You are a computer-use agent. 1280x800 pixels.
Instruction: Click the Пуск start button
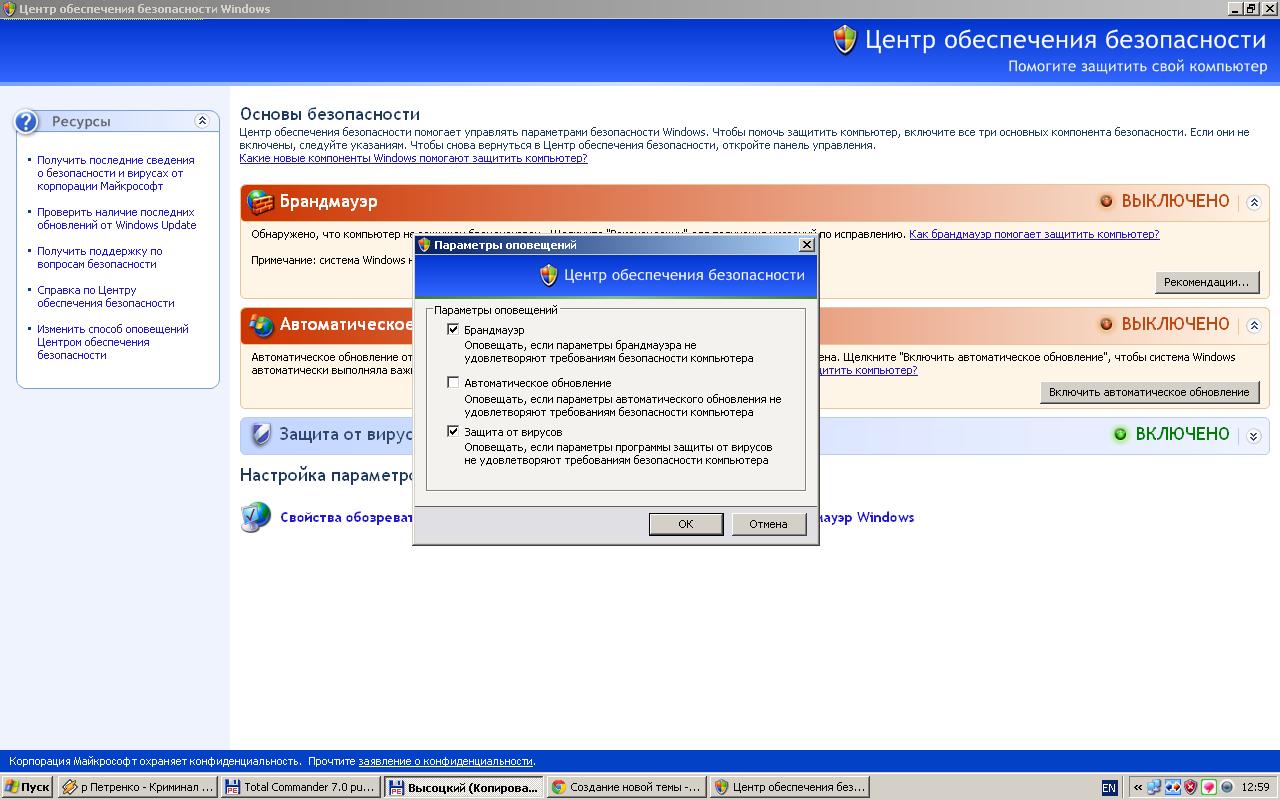(x=28, y=787)
